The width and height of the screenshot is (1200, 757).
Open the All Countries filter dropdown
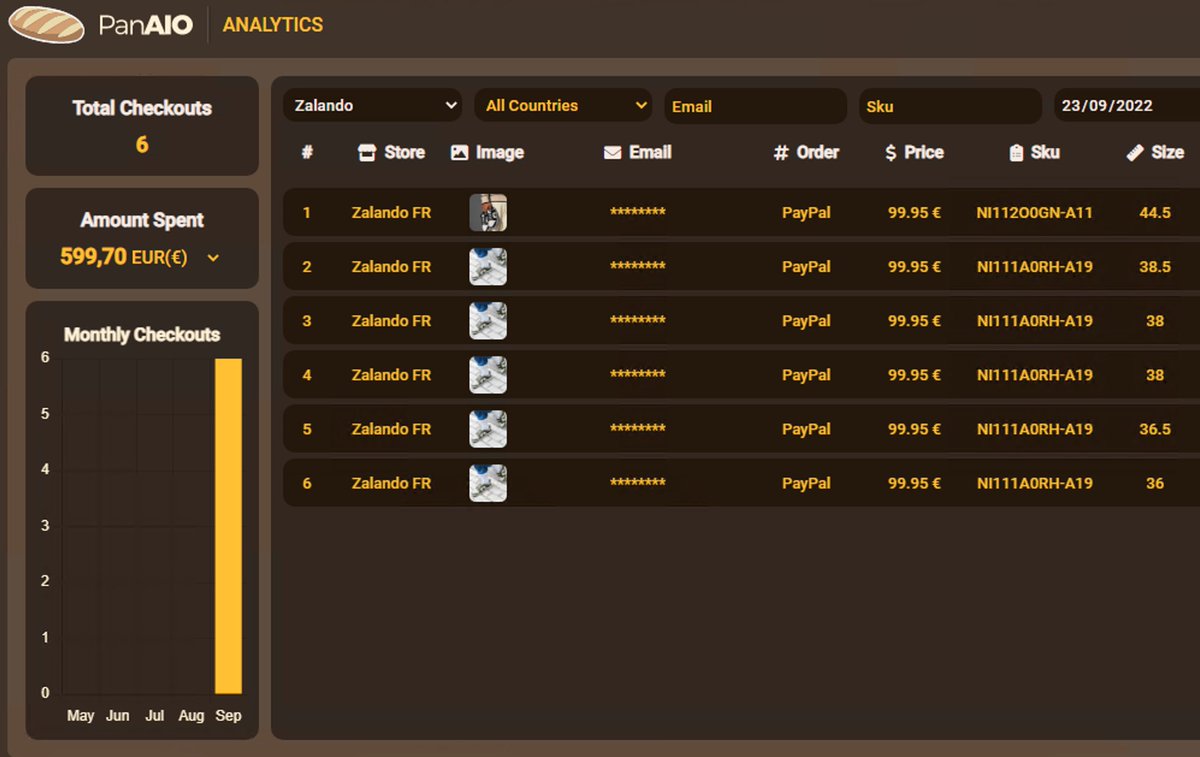pyautogui.click(x=563, y=106)
